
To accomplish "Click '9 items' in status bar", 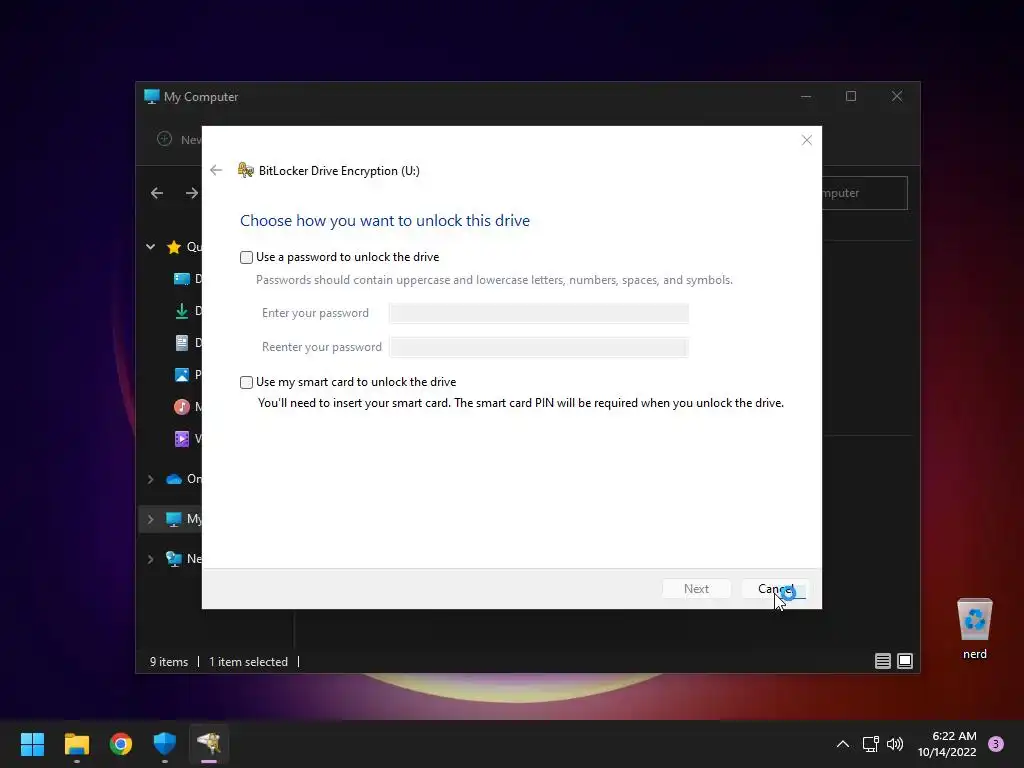I will click(x=169, y=662).
